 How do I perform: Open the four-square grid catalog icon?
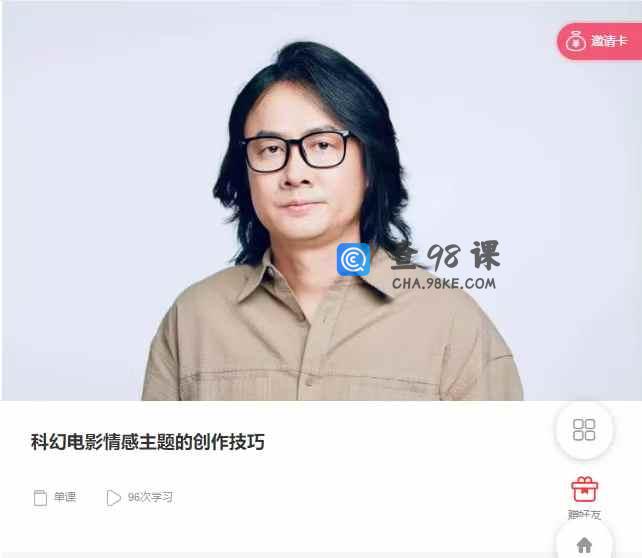point(584,429)
